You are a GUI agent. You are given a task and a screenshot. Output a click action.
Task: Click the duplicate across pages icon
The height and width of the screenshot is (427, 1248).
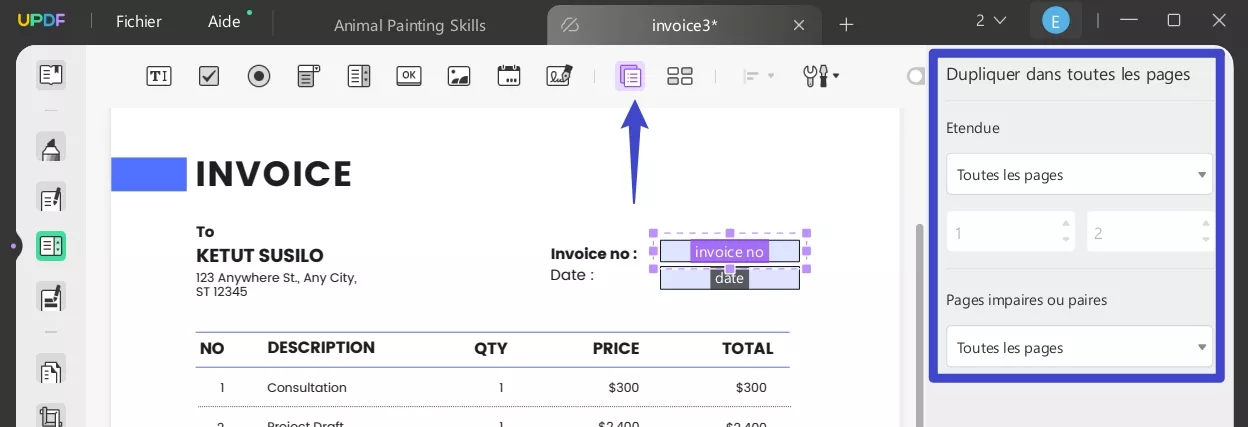630,76
